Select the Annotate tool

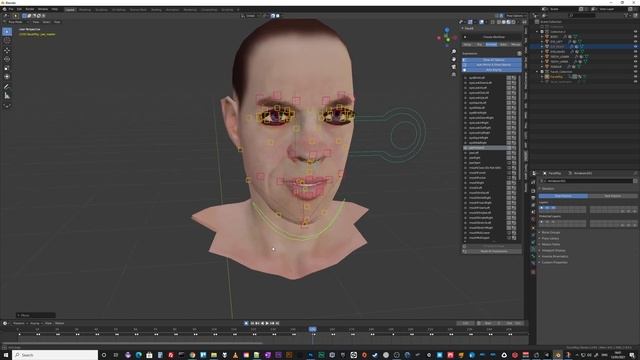click(7, 87)
